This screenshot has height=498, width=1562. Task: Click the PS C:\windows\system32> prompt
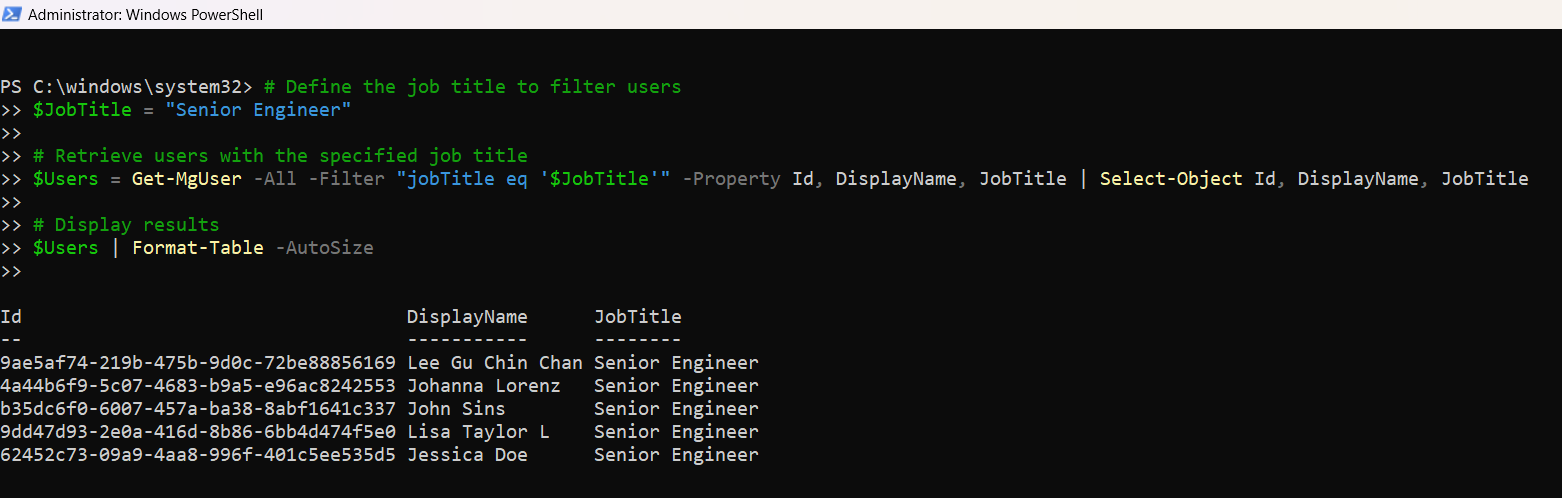pos(126,87)
